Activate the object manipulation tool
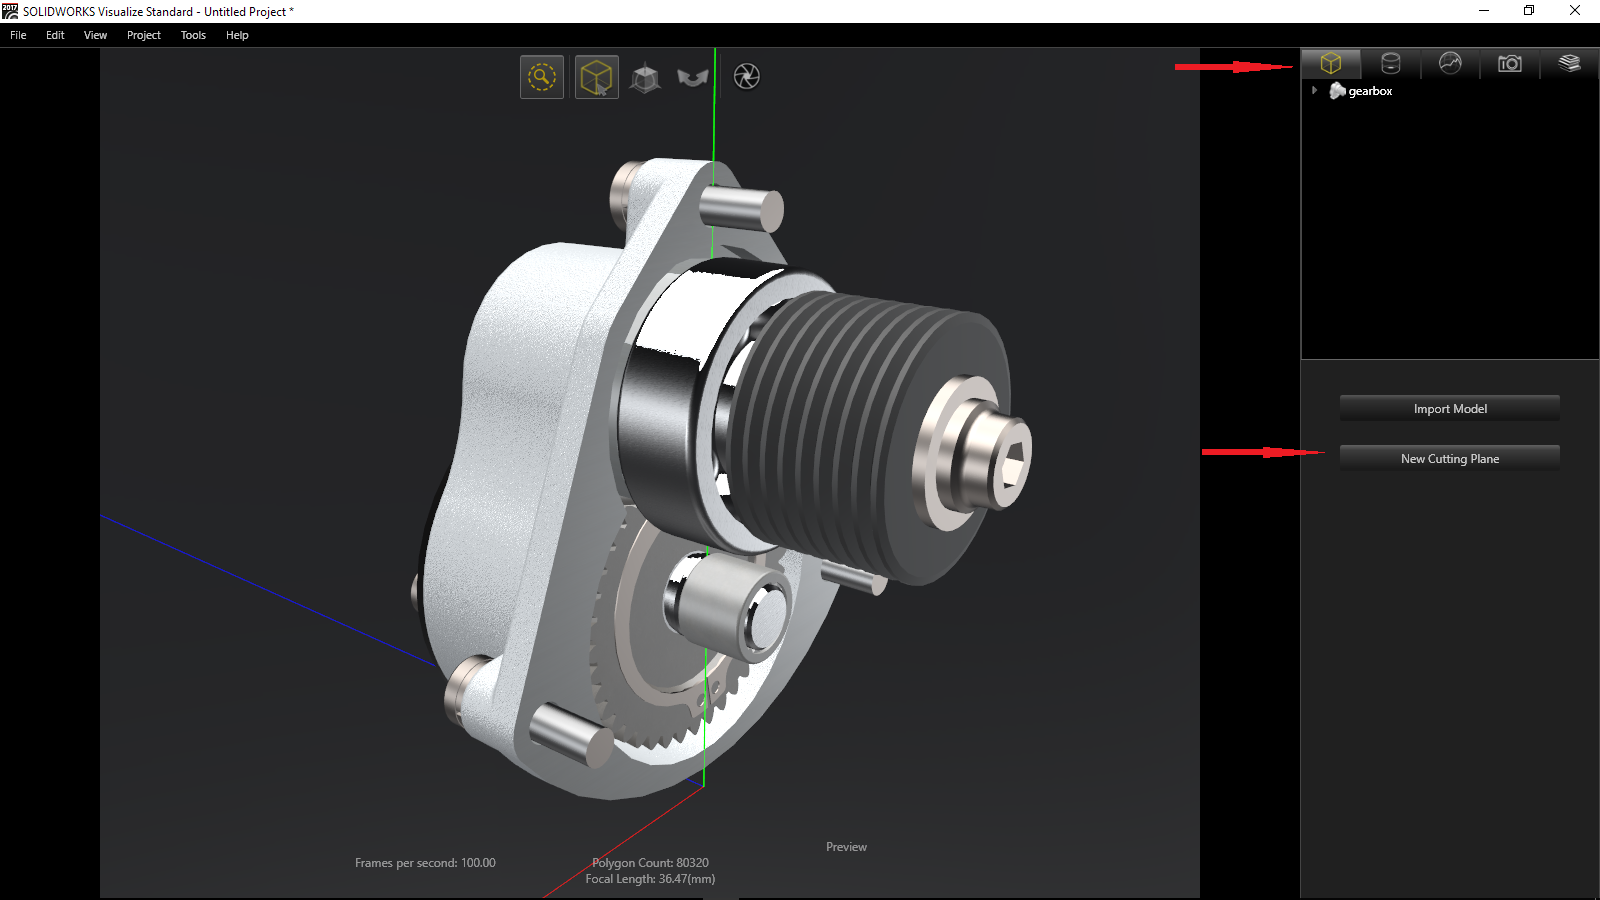 coord(645,77)
